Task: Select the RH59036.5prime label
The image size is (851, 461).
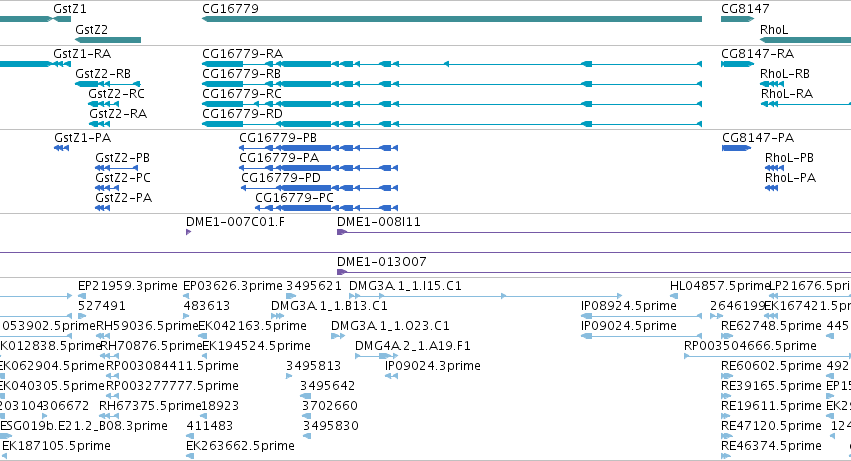Action: [x=147, y=326]
